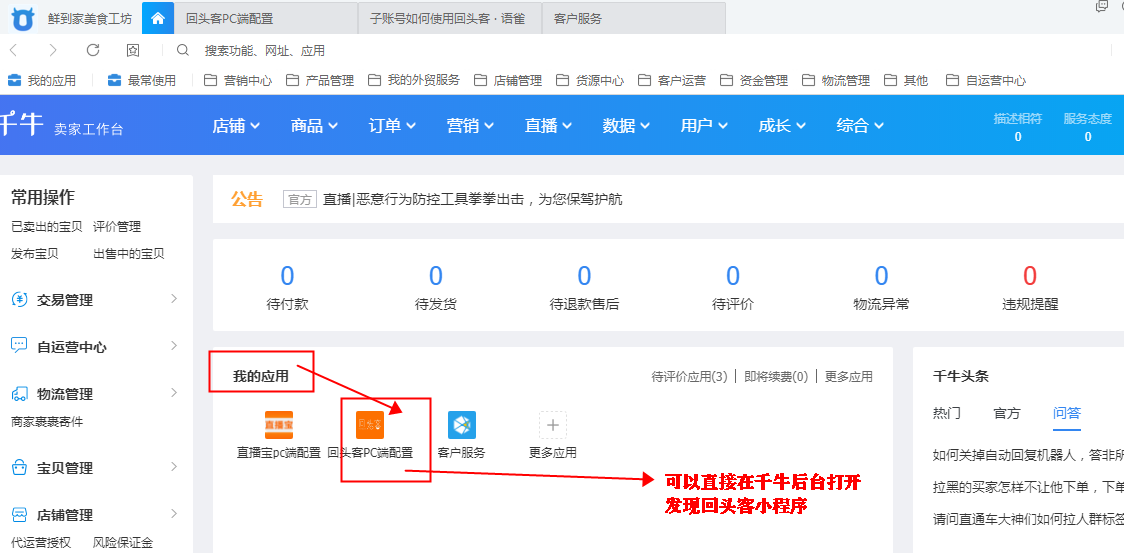This screenshot has width=1124, height=553.
Task: Expand the 数据 top menu
Action: point(627,126)
